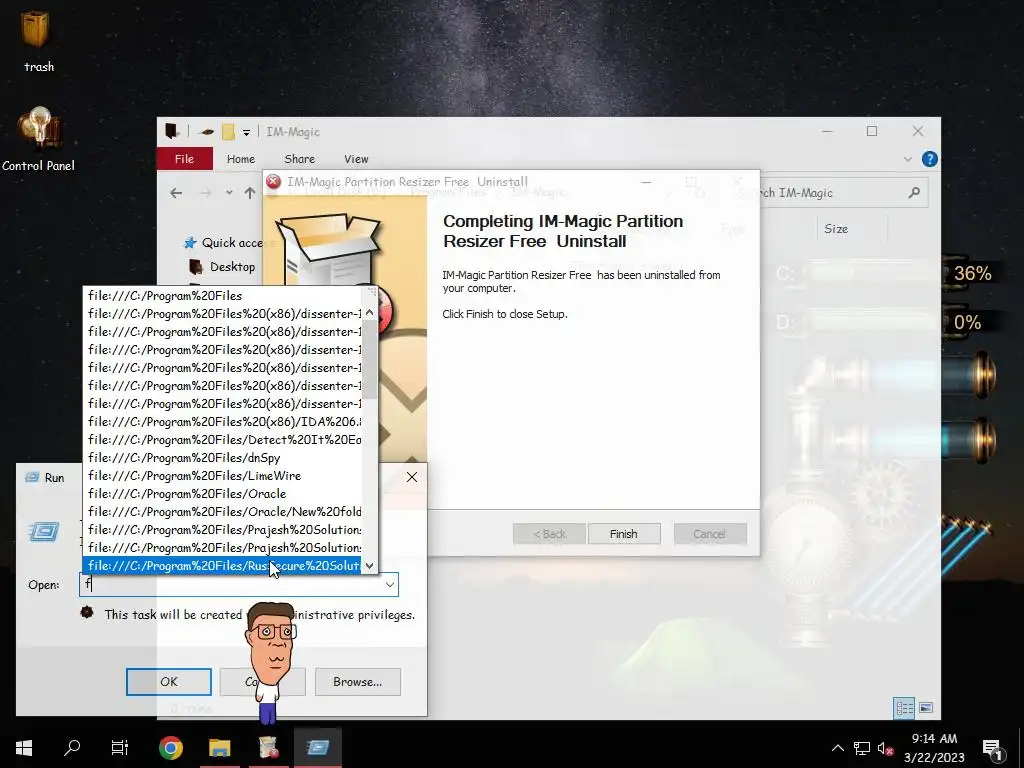This screenshot has width=1024, height=768.
Task: Switch to uninstaller taskbar icon
Action: [268, 748]
